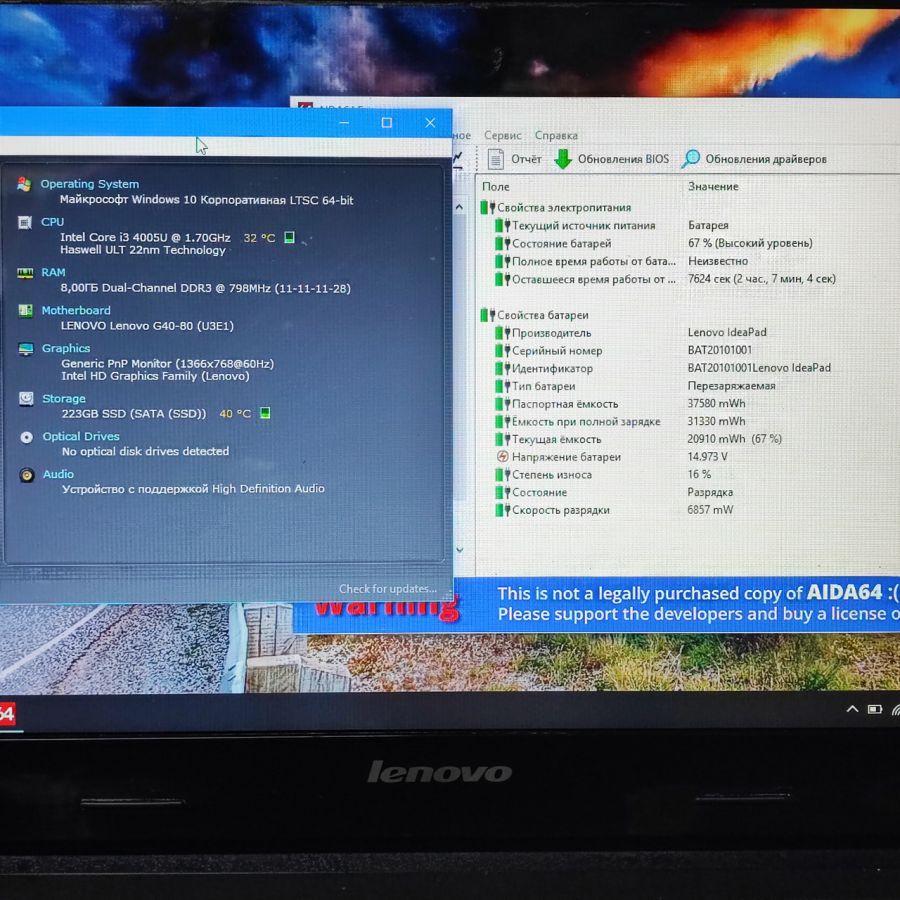Click Обновления BIOS toolbar button

pos(612,159)
